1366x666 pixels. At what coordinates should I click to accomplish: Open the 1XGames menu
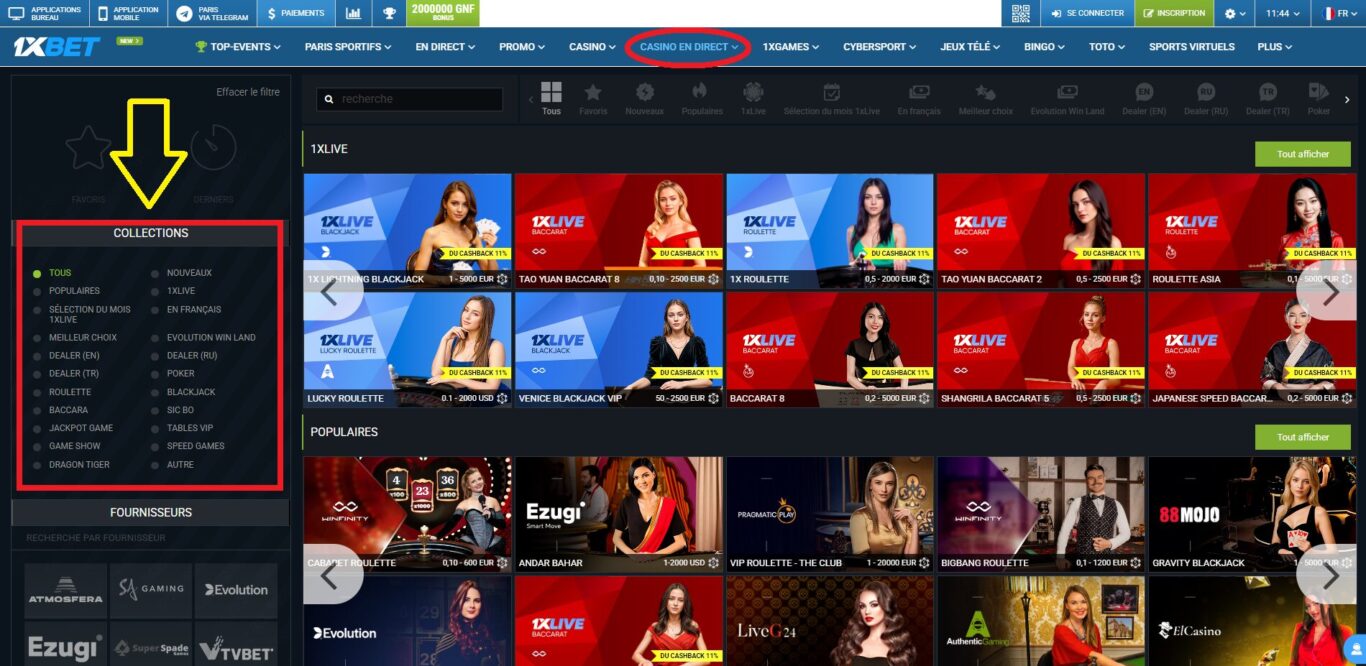click(x=790, y=47)
